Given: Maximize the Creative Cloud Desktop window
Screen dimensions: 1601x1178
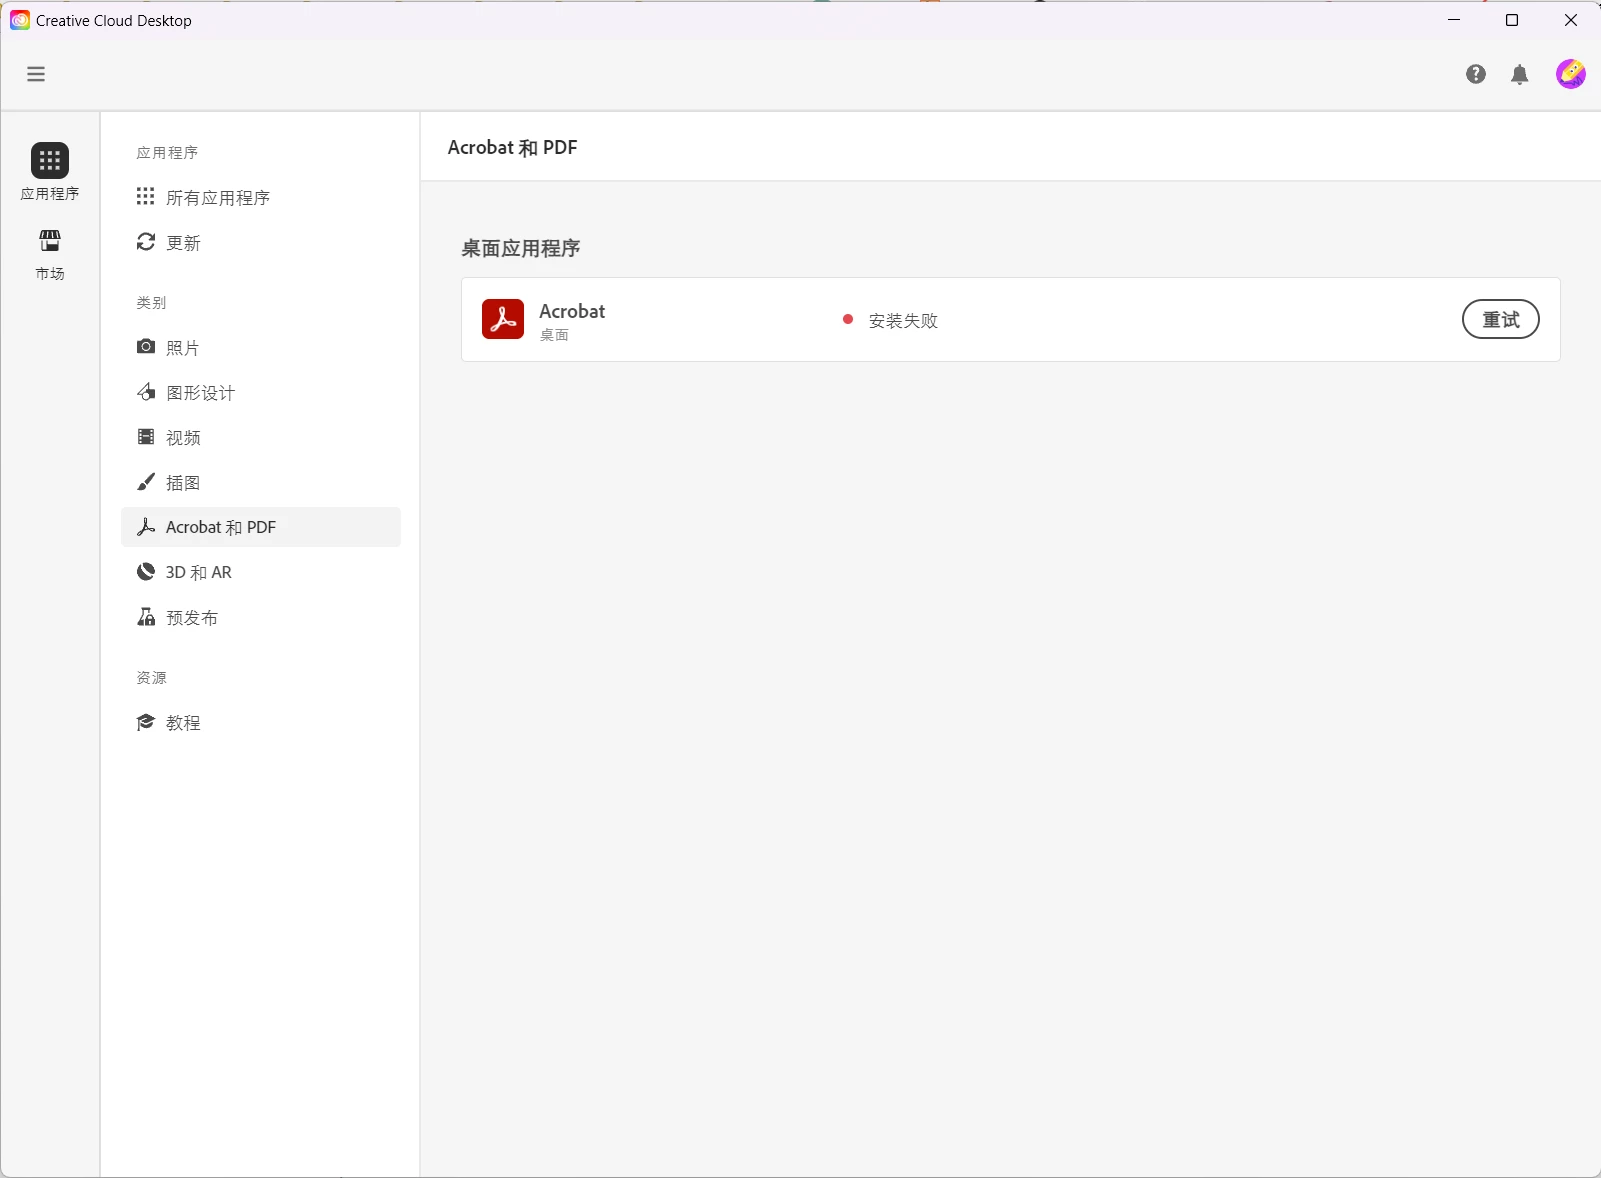Looking at the screenshot, I should pos(1512,20).
